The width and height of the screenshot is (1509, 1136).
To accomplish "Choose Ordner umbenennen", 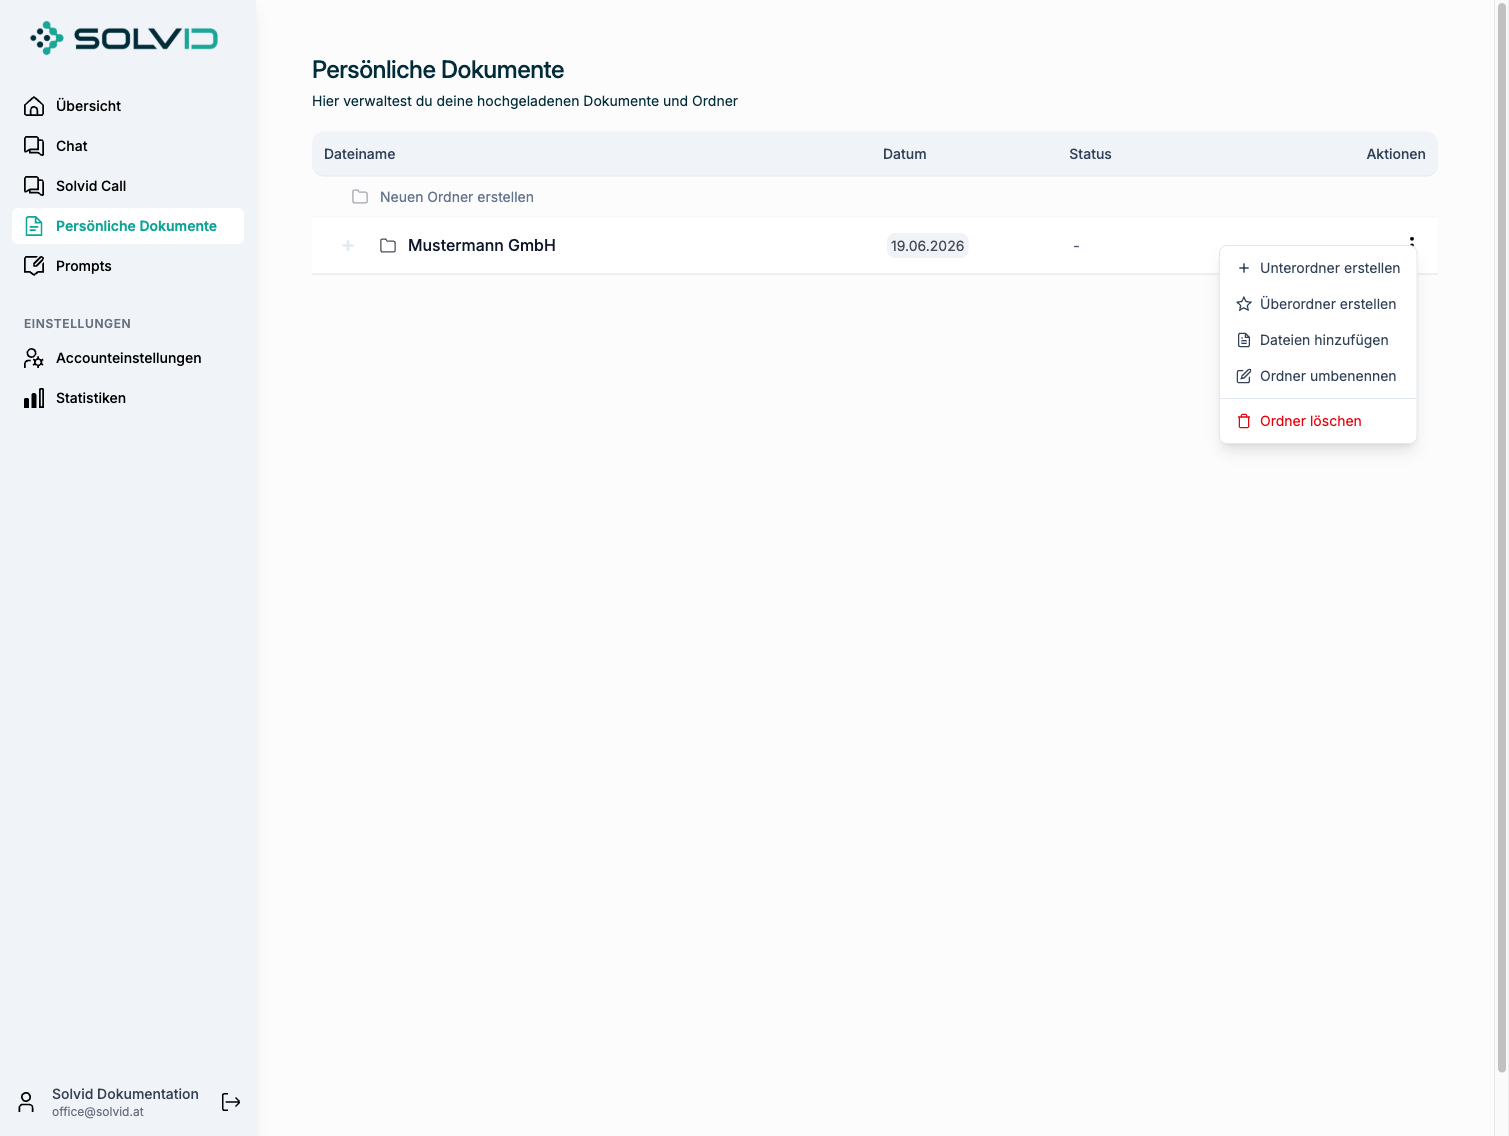I will pos(1318,376).
